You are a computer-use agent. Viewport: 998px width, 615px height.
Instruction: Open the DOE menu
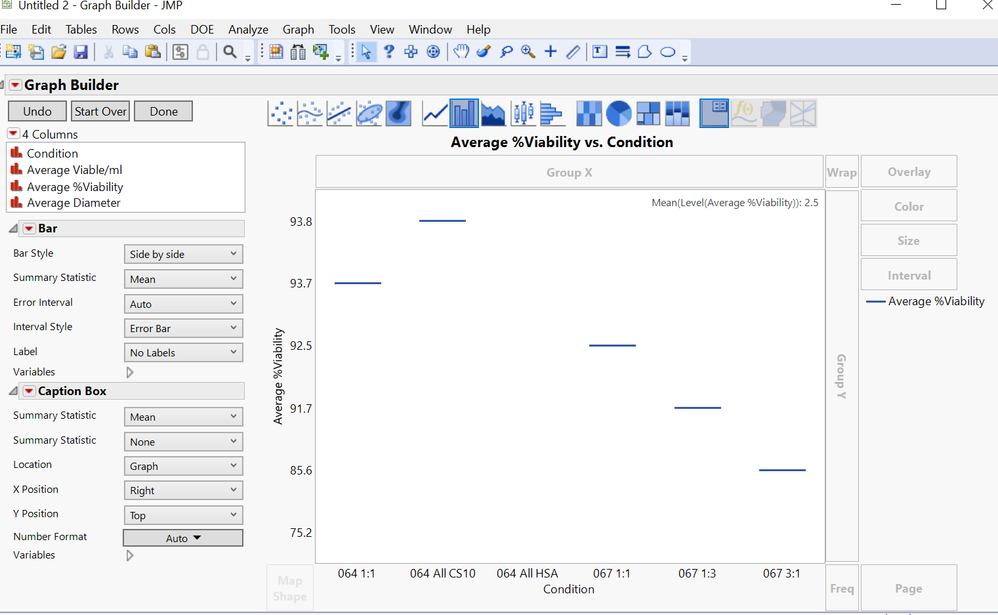coord(202,29)
